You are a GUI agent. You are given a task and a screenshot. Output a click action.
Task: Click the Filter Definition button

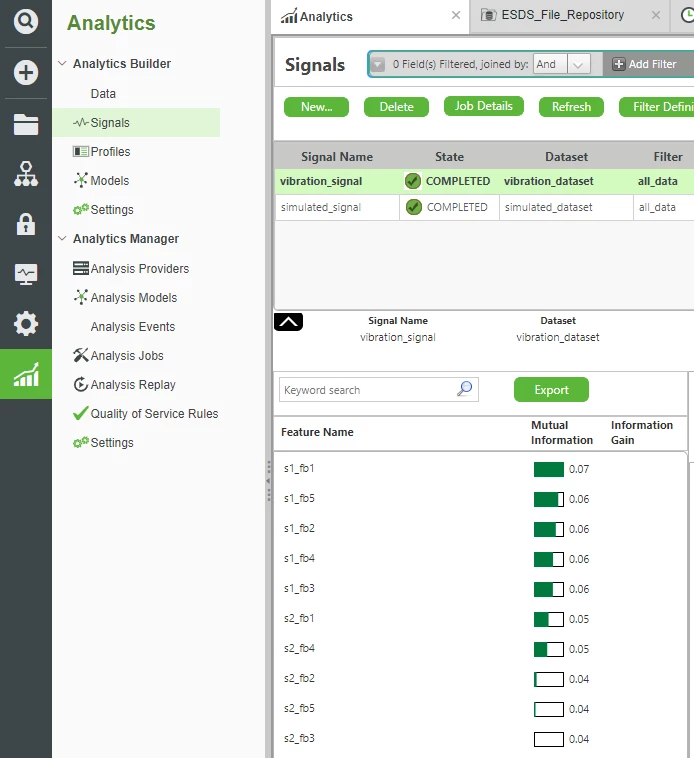[656, 107]
